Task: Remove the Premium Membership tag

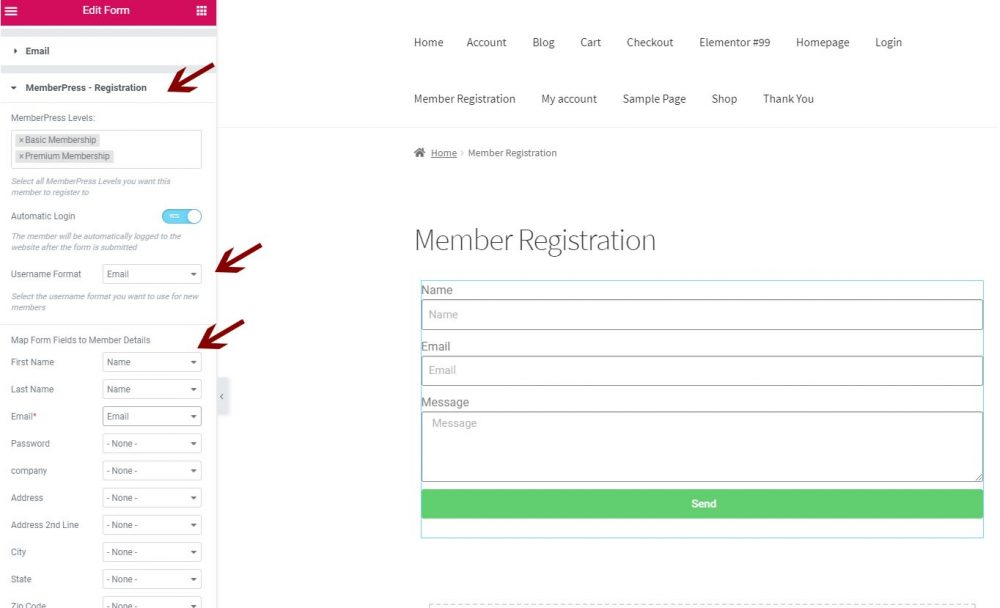Action: [x=21, y=156]
